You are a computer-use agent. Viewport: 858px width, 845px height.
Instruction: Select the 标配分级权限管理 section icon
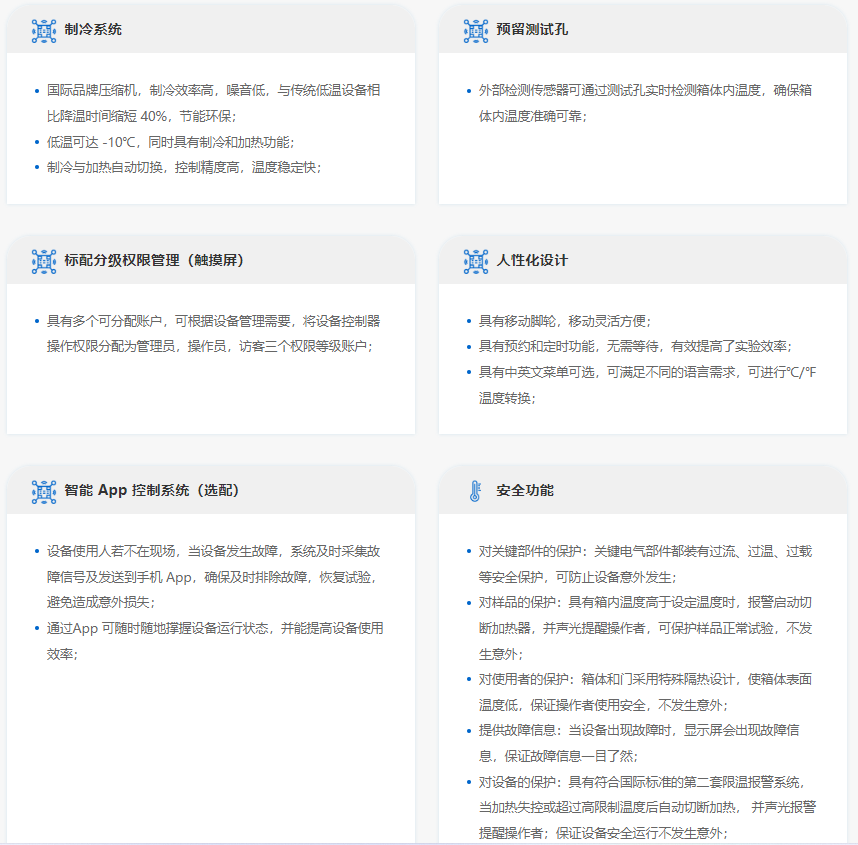43,261
